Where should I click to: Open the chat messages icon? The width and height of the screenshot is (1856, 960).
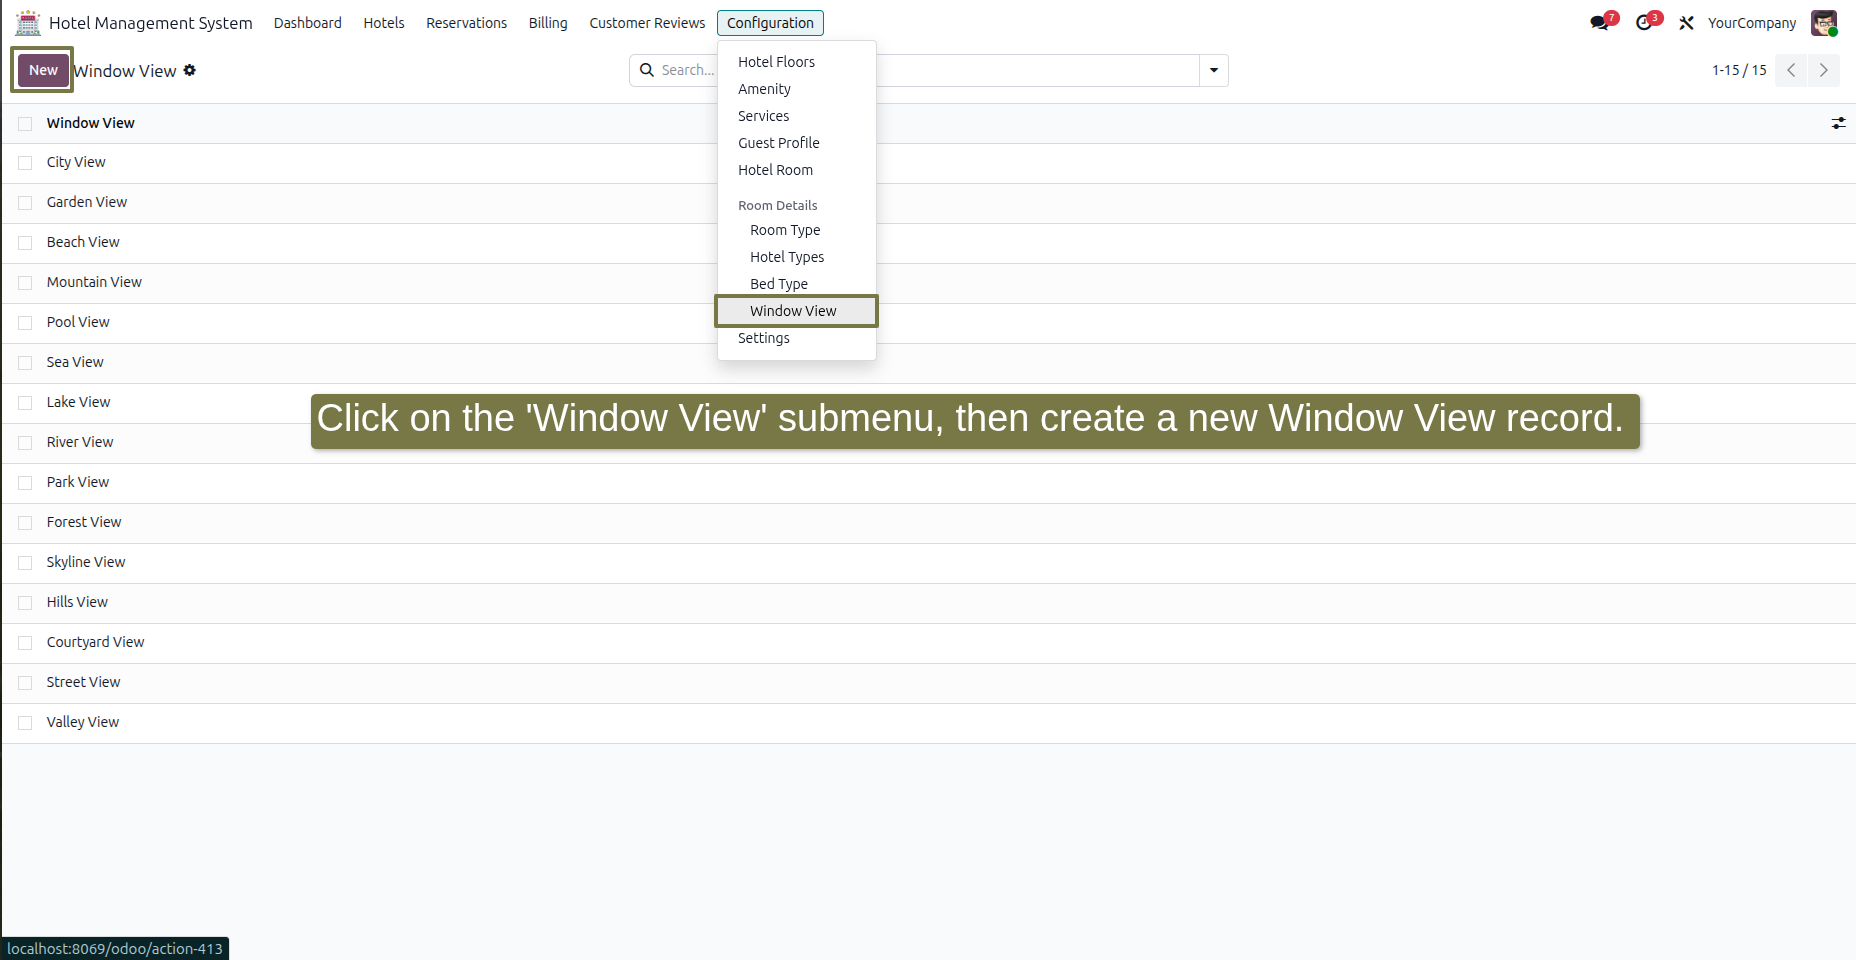click(1600, 23)
